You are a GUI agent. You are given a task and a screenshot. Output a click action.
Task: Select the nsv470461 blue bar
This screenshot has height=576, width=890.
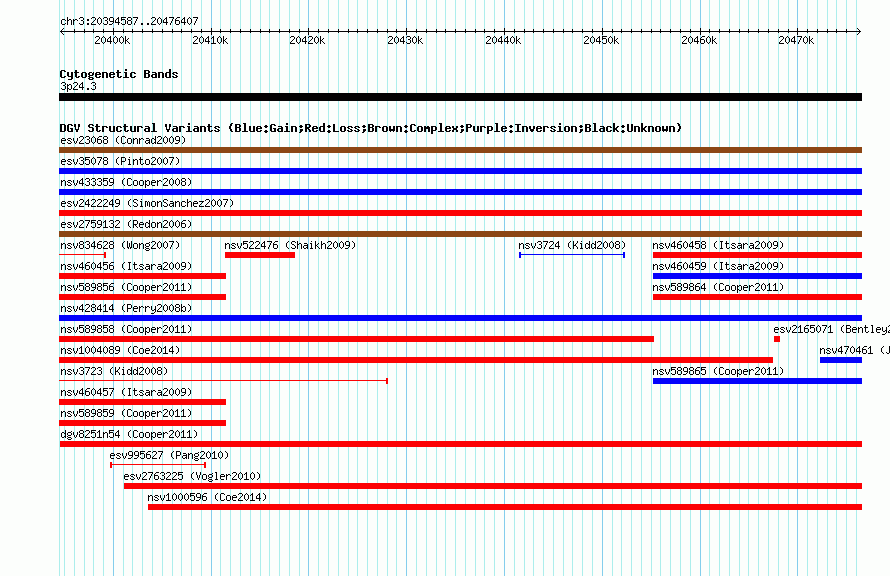point(841,360)
